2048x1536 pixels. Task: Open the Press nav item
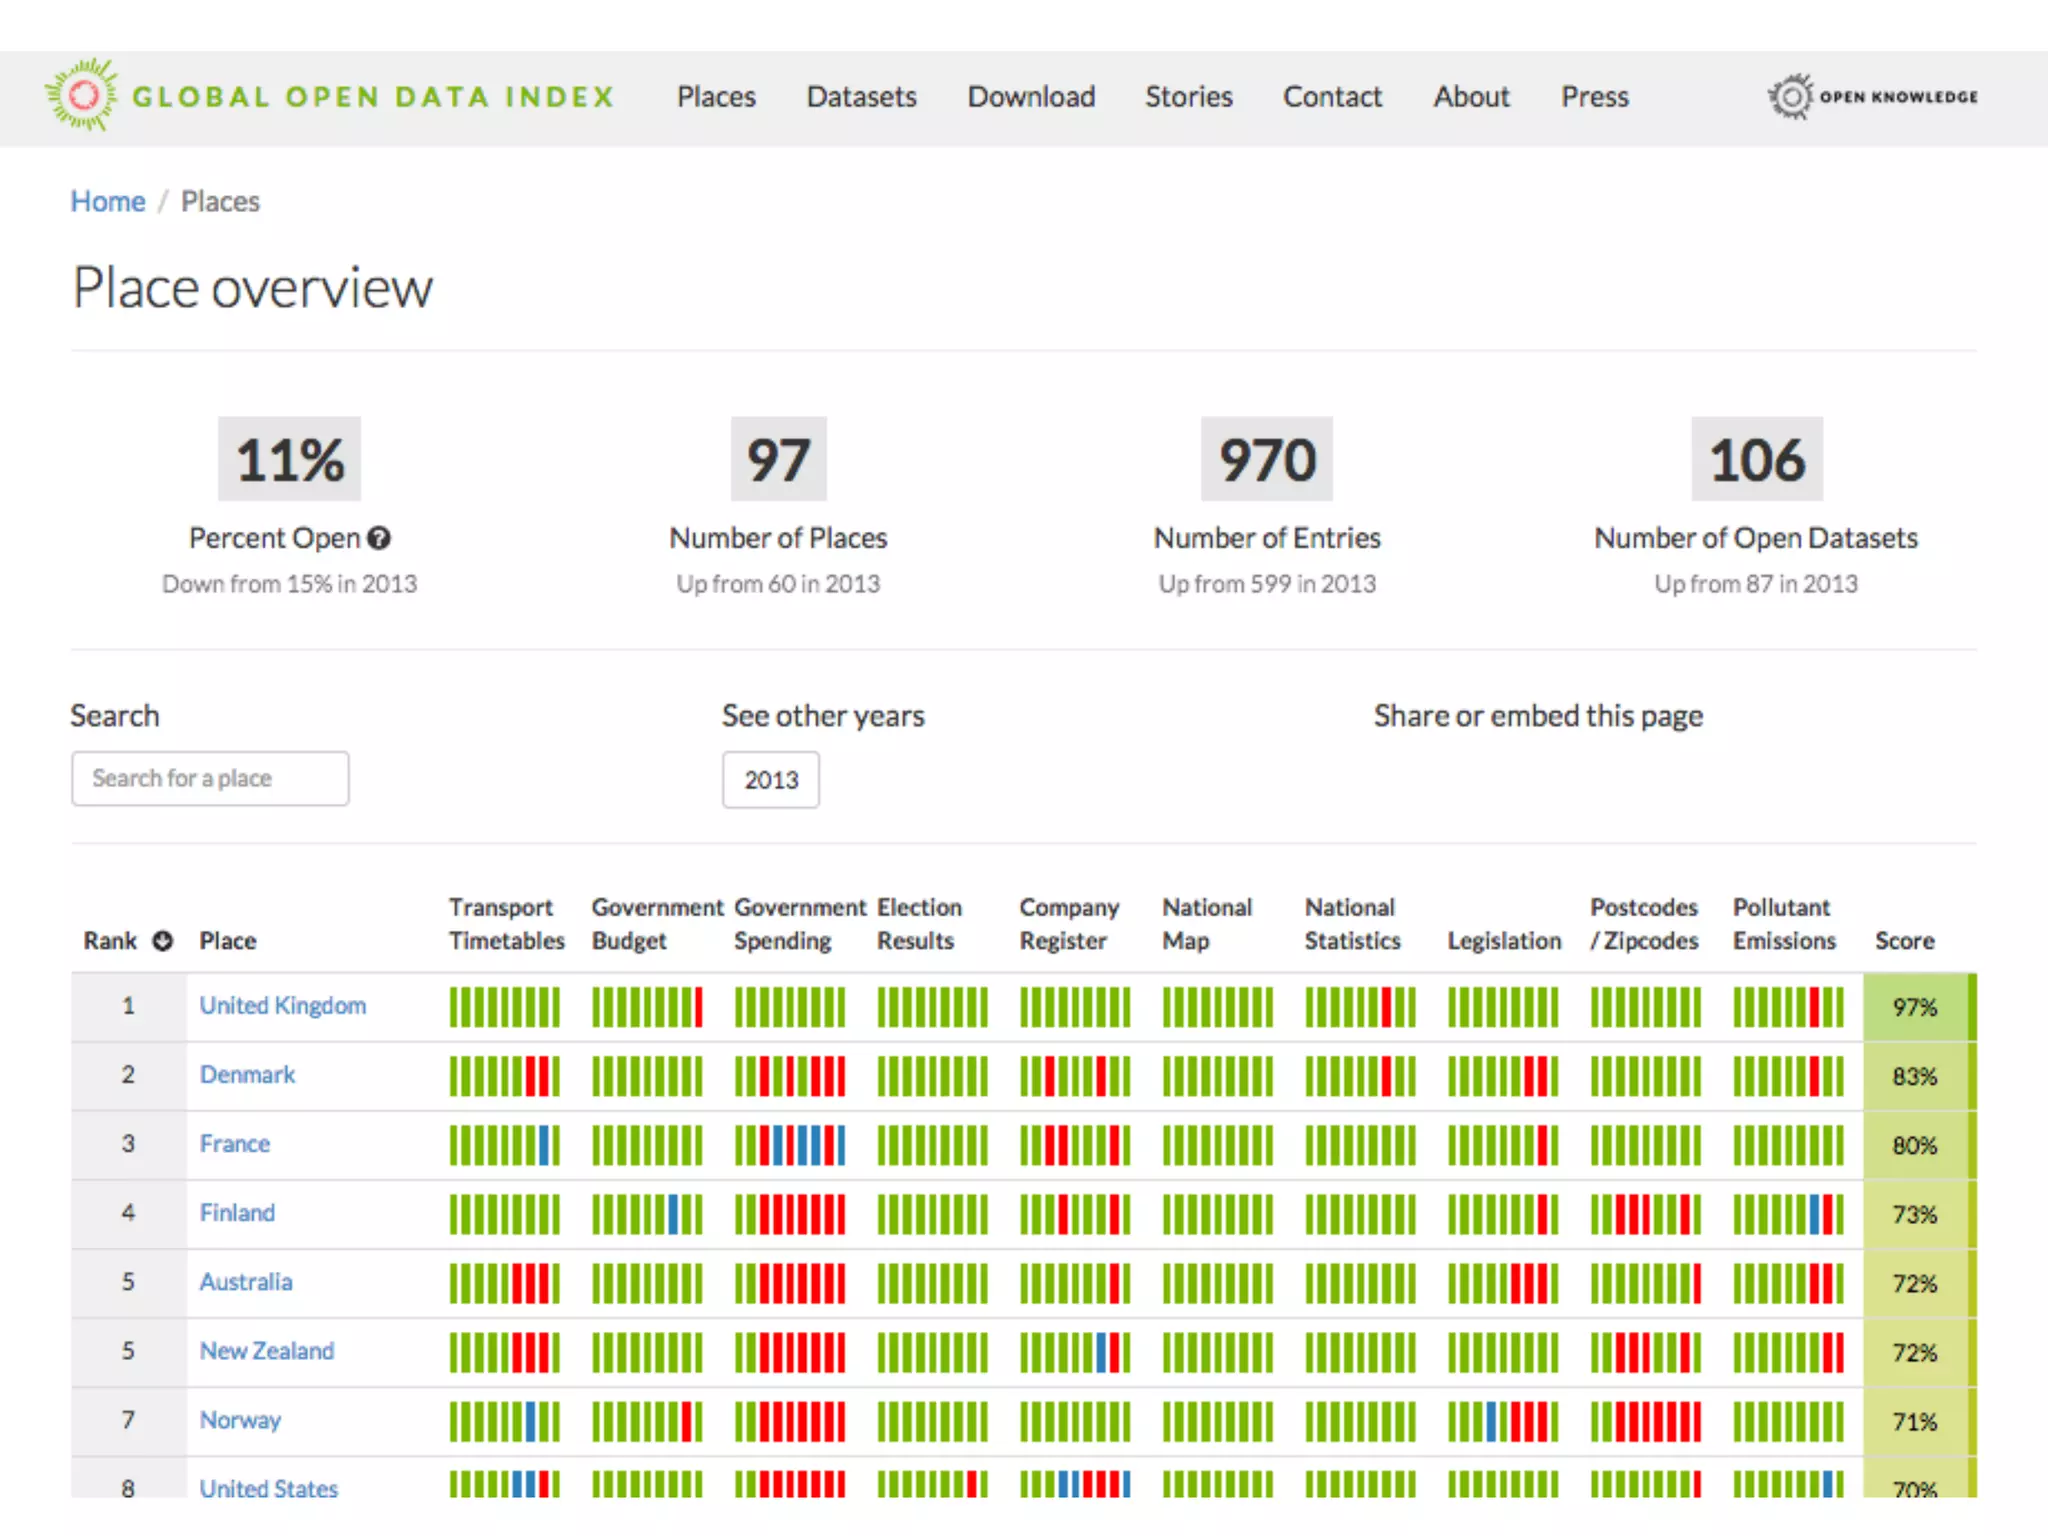pos(1594,97)
